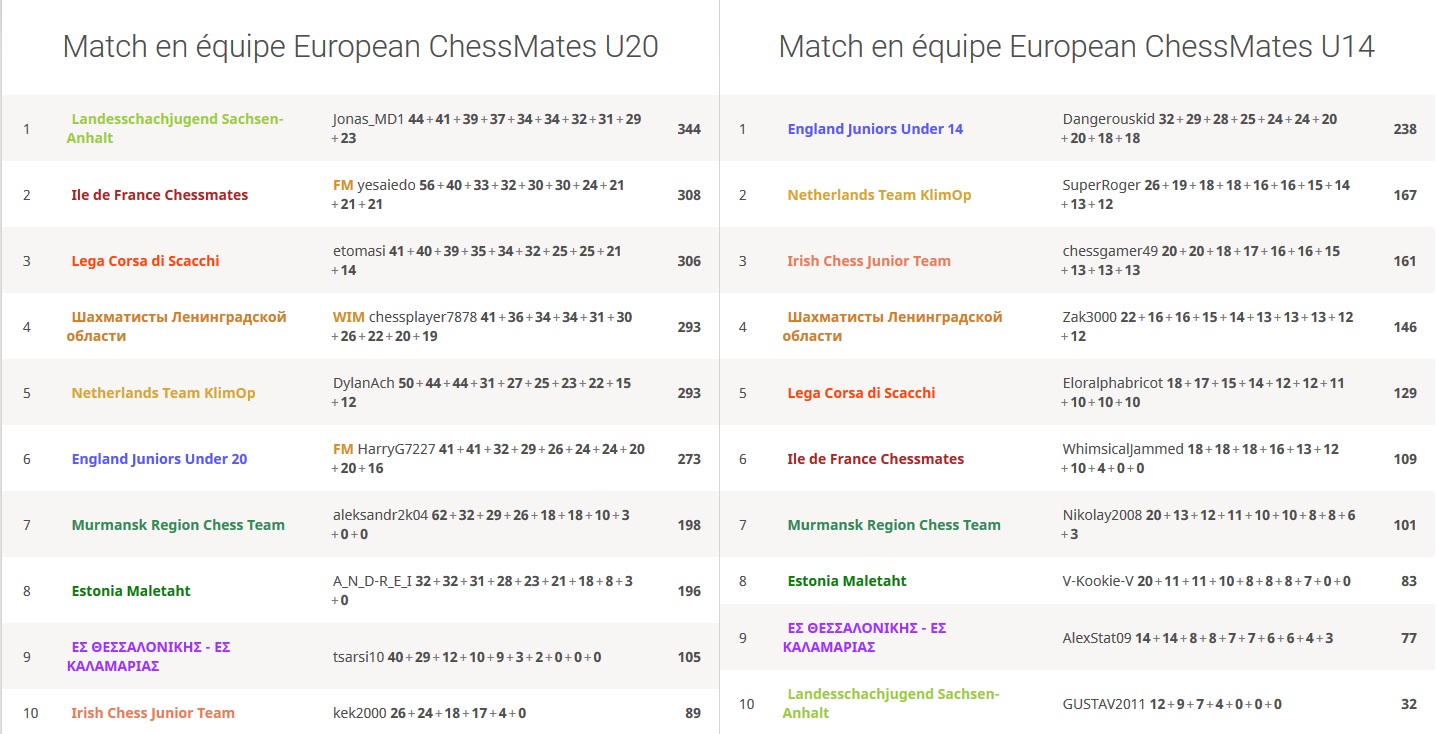Open England Juniors Under 14 team
1436x734 pixels.
click(875, 129)
